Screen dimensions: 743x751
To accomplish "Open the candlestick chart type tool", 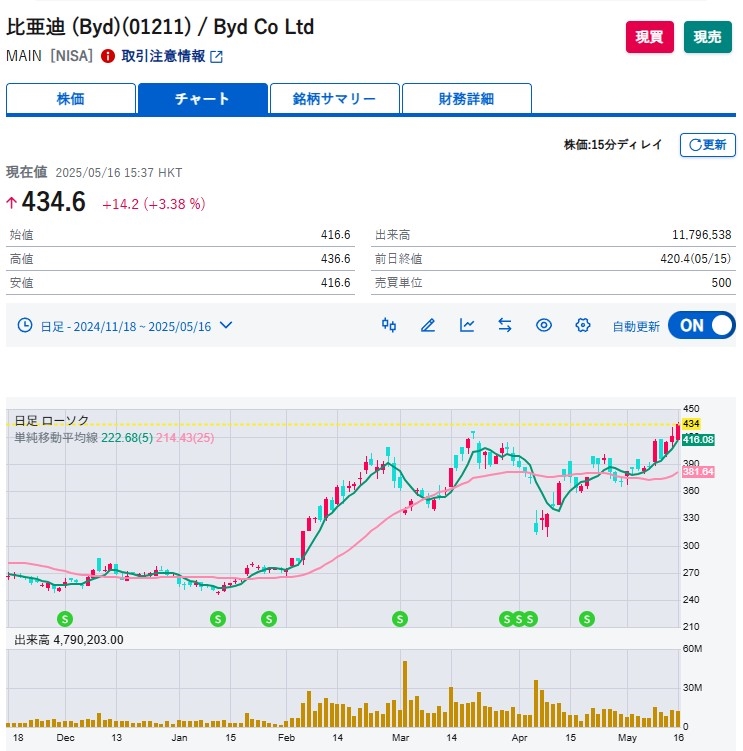I will coord(389,326).
